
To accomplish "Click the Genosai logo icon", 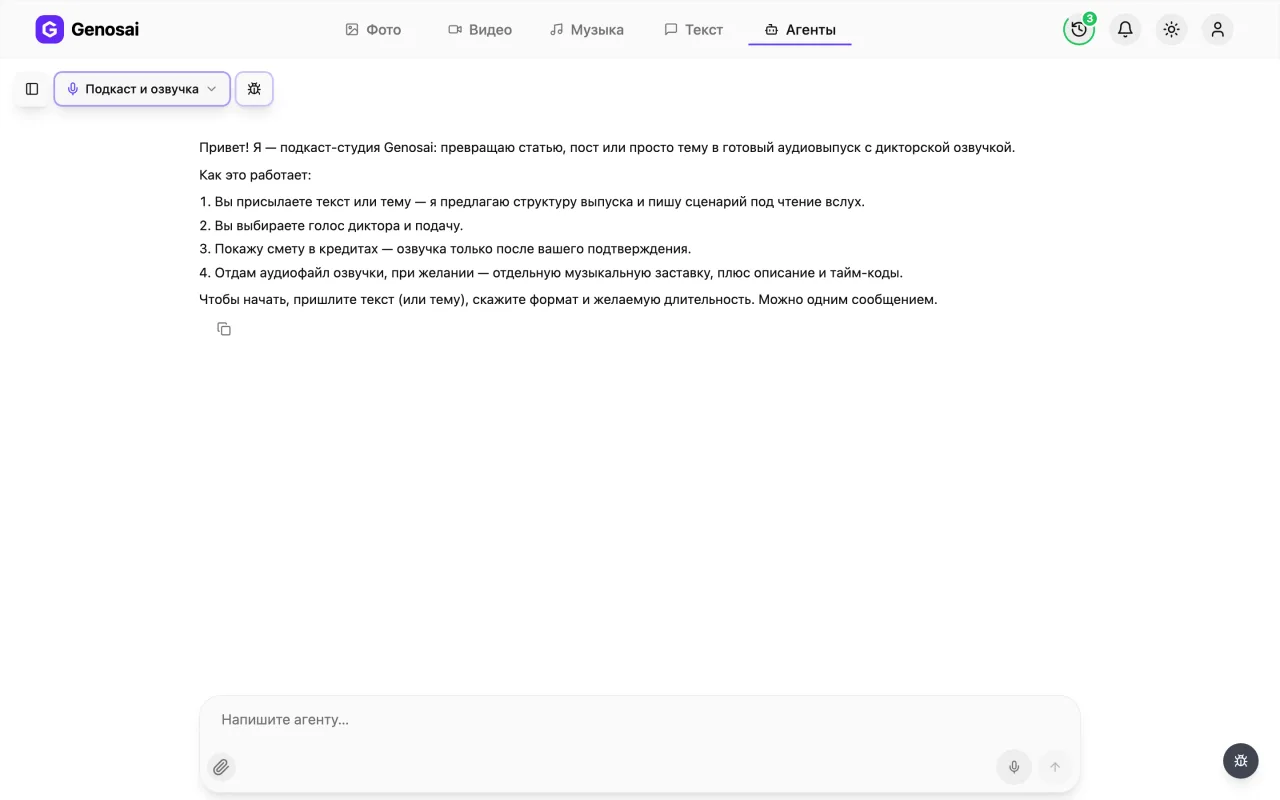I will point(49,30).
